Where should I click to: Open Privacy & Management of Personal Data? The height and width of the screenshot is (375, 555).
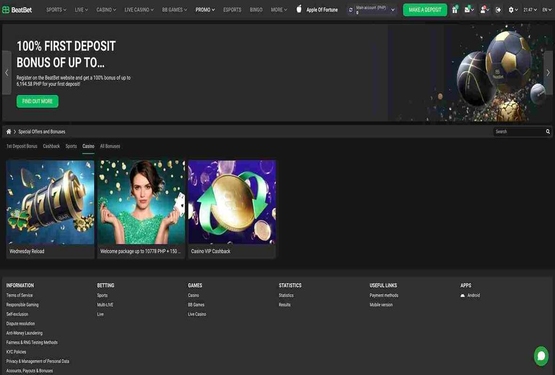(x=38, y=361)
